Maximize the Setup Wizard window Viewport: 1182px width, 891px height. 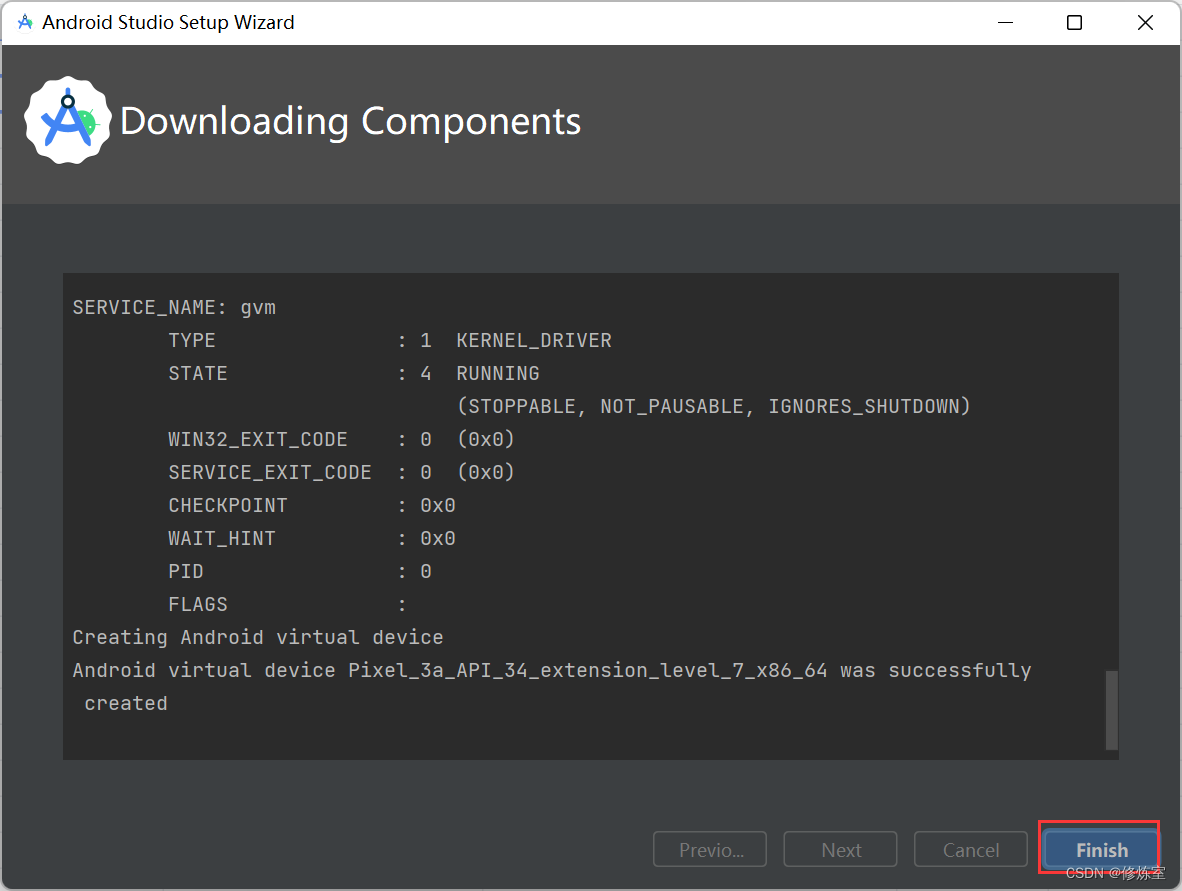(x=1074, y=23)
